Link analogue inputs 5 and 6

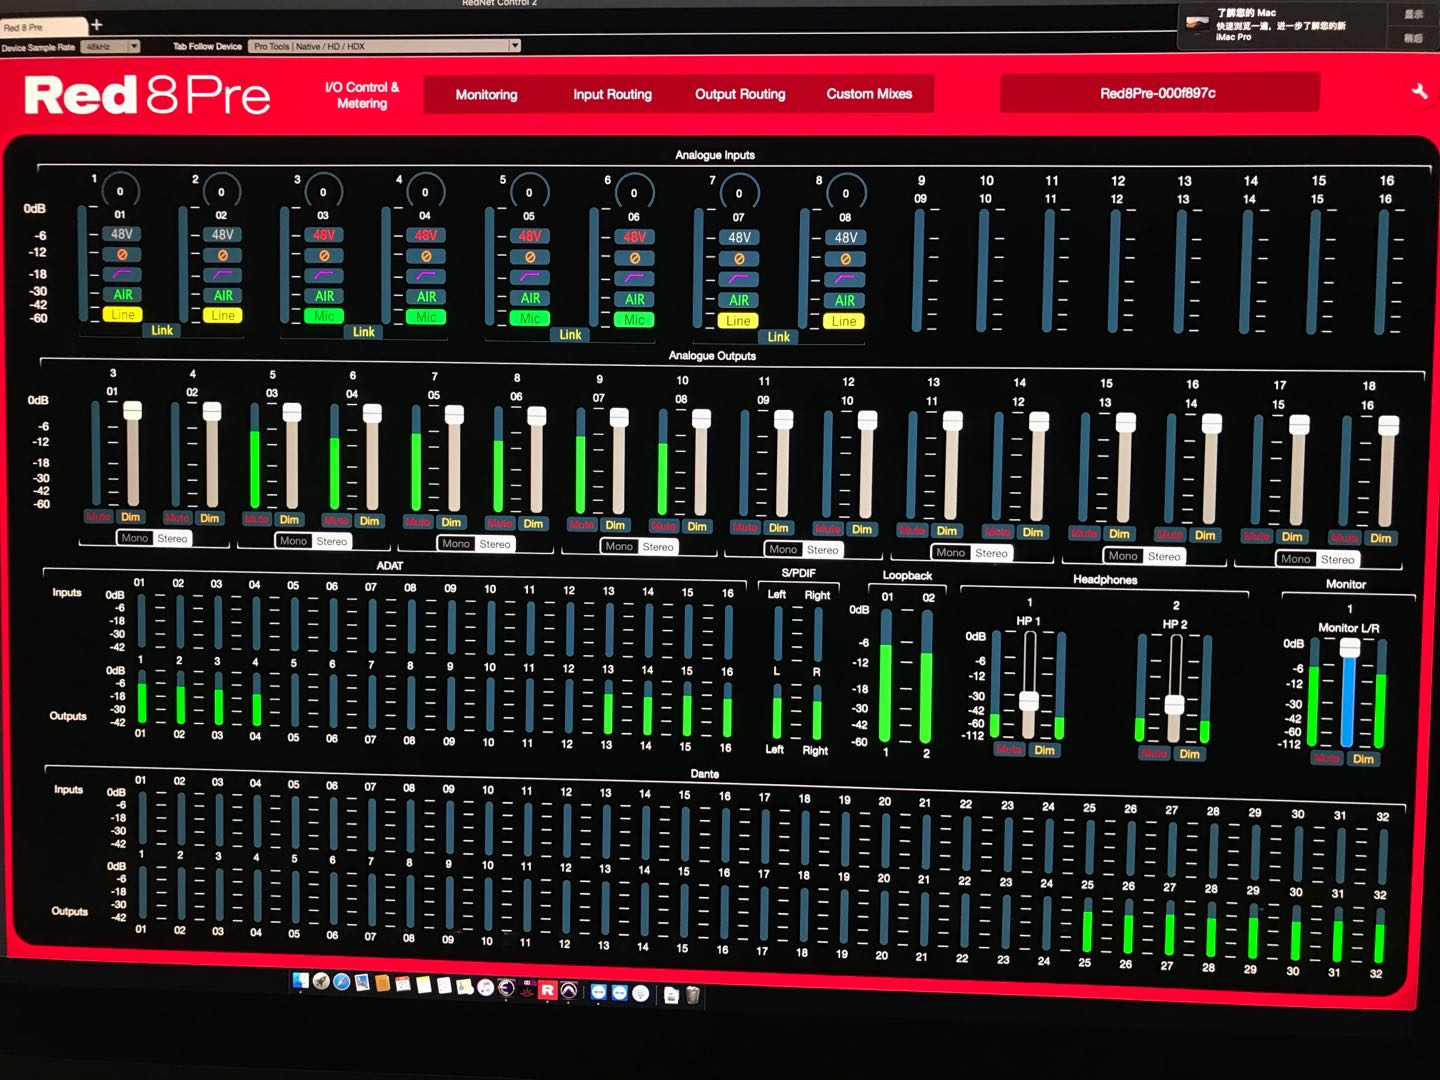(571, 335)
